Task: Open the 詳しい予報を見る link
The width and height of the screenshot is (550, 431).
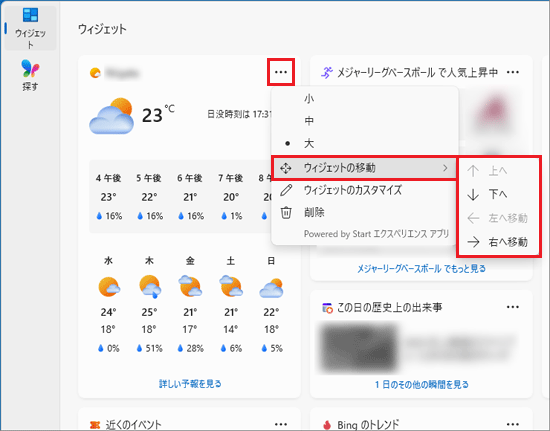Action: coord(190,384)
